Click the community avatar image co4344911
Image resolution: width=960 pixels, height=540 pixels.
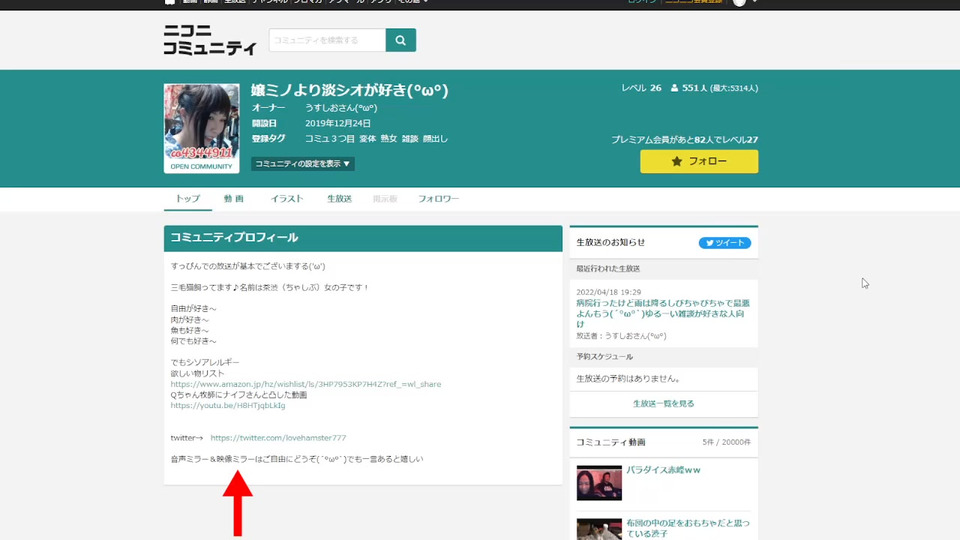click(201, 128)
